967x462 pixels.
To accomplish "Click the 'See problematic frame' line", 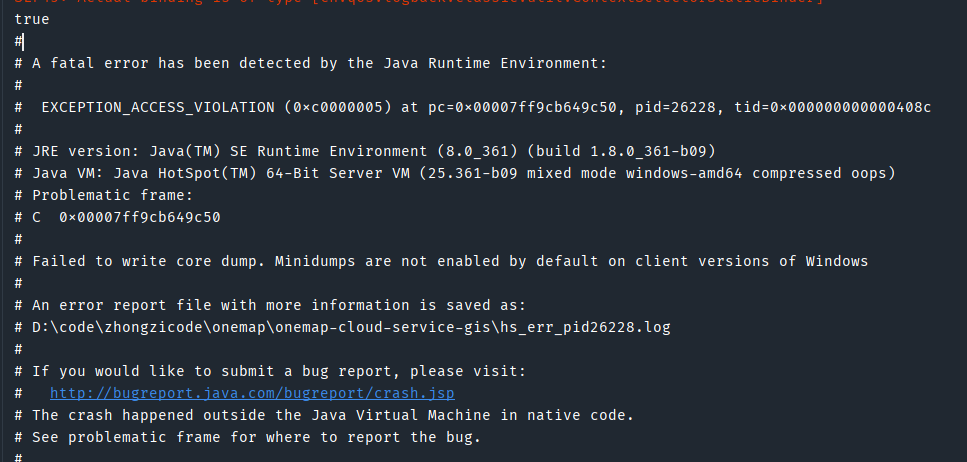I will (256, 437).
